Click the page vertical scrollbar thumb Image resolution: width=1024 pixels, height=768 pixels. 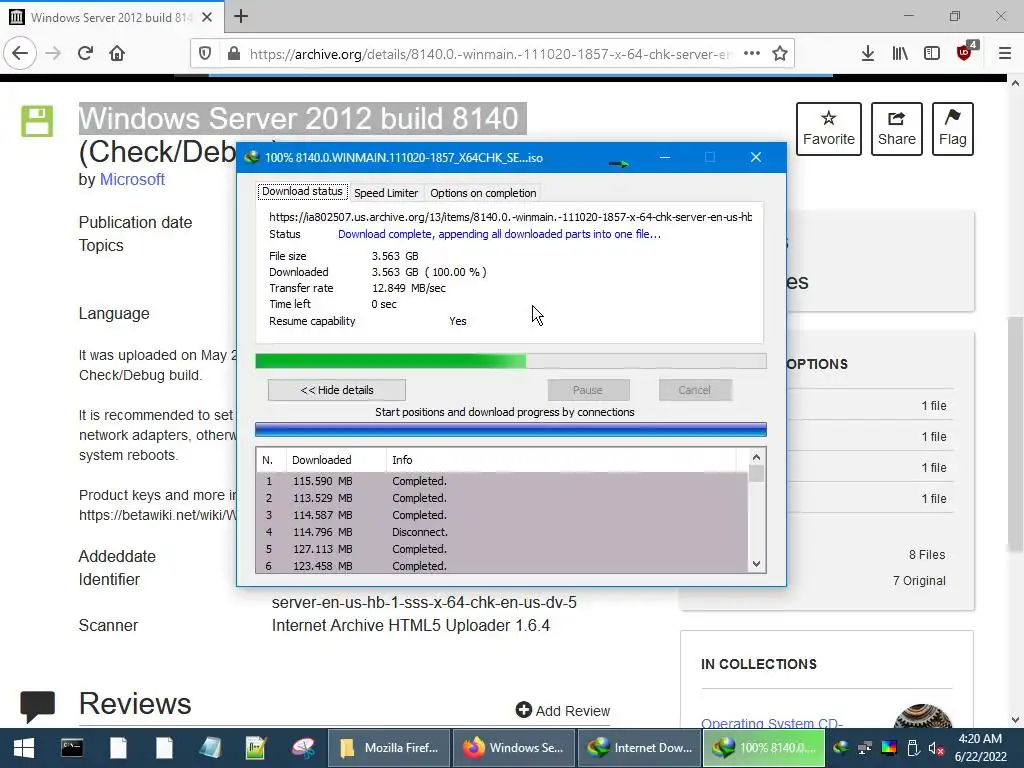click(x=1014, y=434)
